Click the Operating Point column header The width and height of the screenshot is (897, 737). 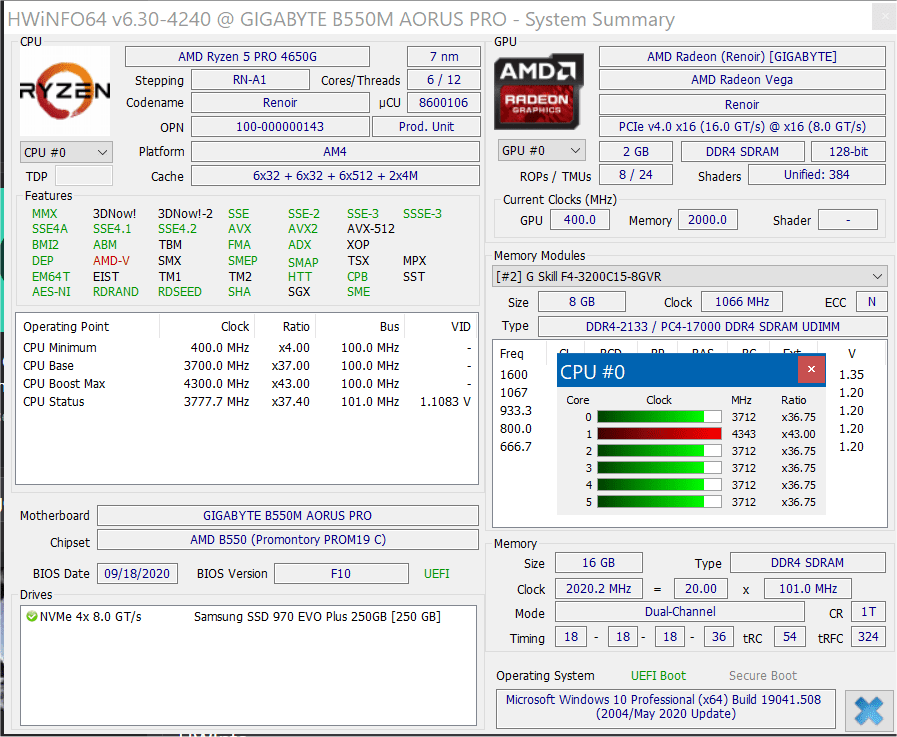(x=88, y=327)
